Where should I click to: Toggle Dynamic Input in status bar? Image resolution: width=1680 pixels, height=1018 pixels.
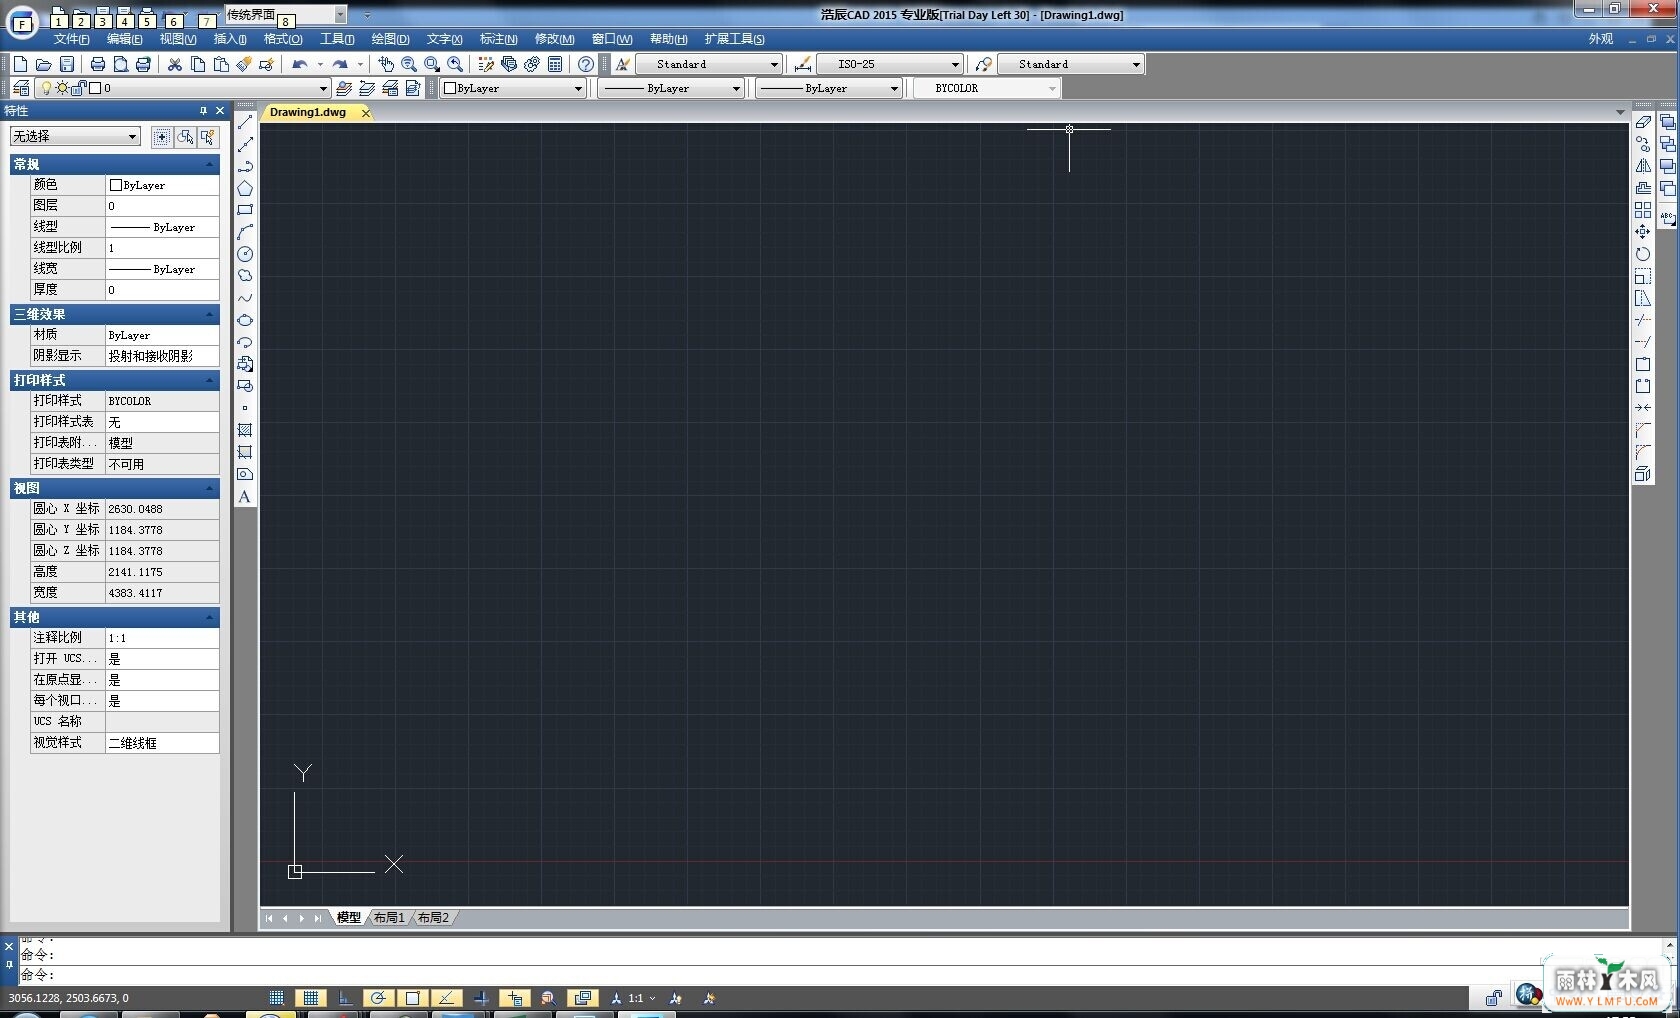point(515,998)
